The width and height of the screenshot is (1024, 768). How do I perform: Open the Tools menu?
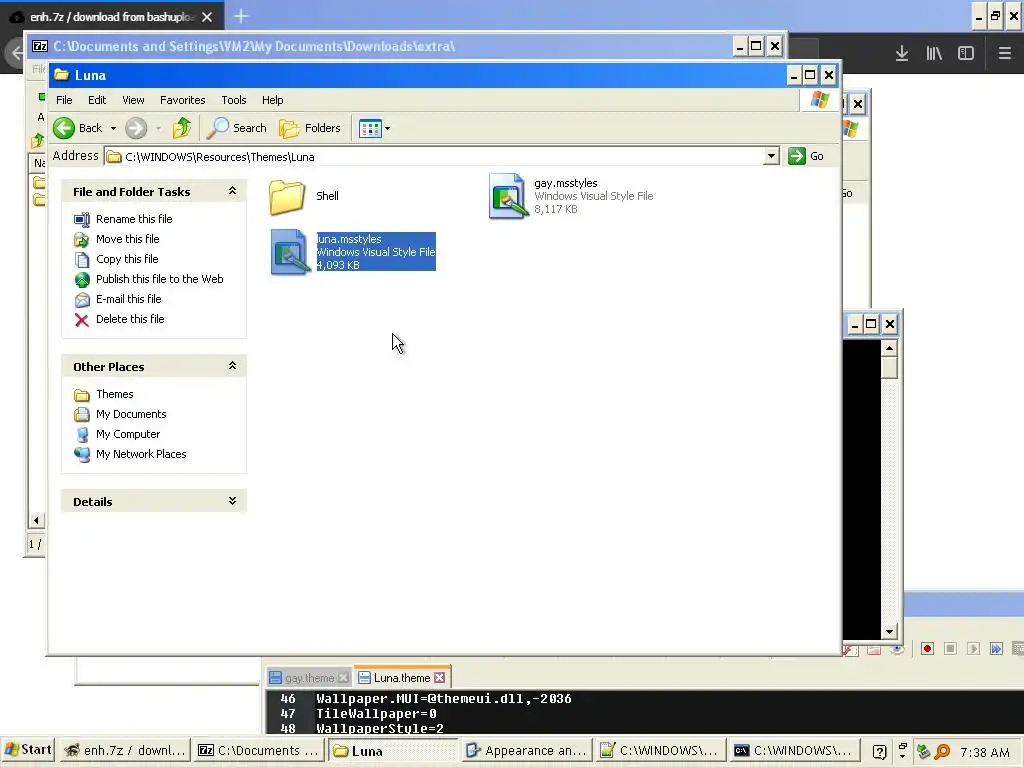(234, 100)
